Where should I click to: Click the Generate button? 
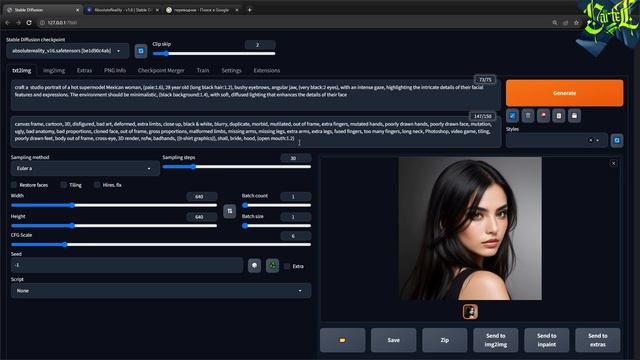pyautogui.click(x=564, y=93)
